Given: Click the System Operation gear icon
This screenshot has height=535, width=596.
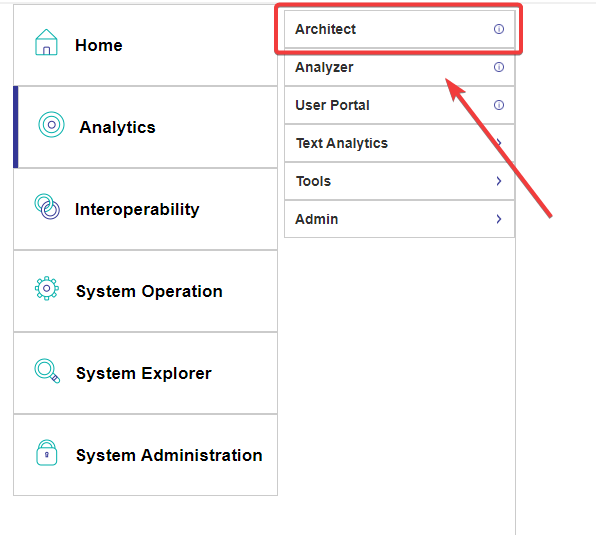Looking at the screenshot, I should tap(47, 288).
